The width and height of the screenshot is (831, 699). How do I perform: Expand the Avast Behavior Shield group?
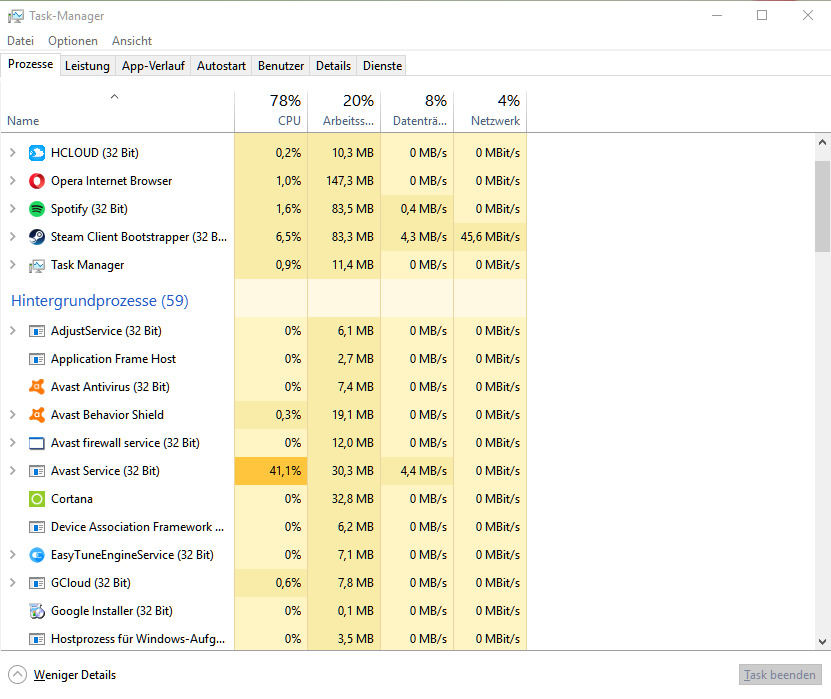pyautogui.click(x=13, y=415)
